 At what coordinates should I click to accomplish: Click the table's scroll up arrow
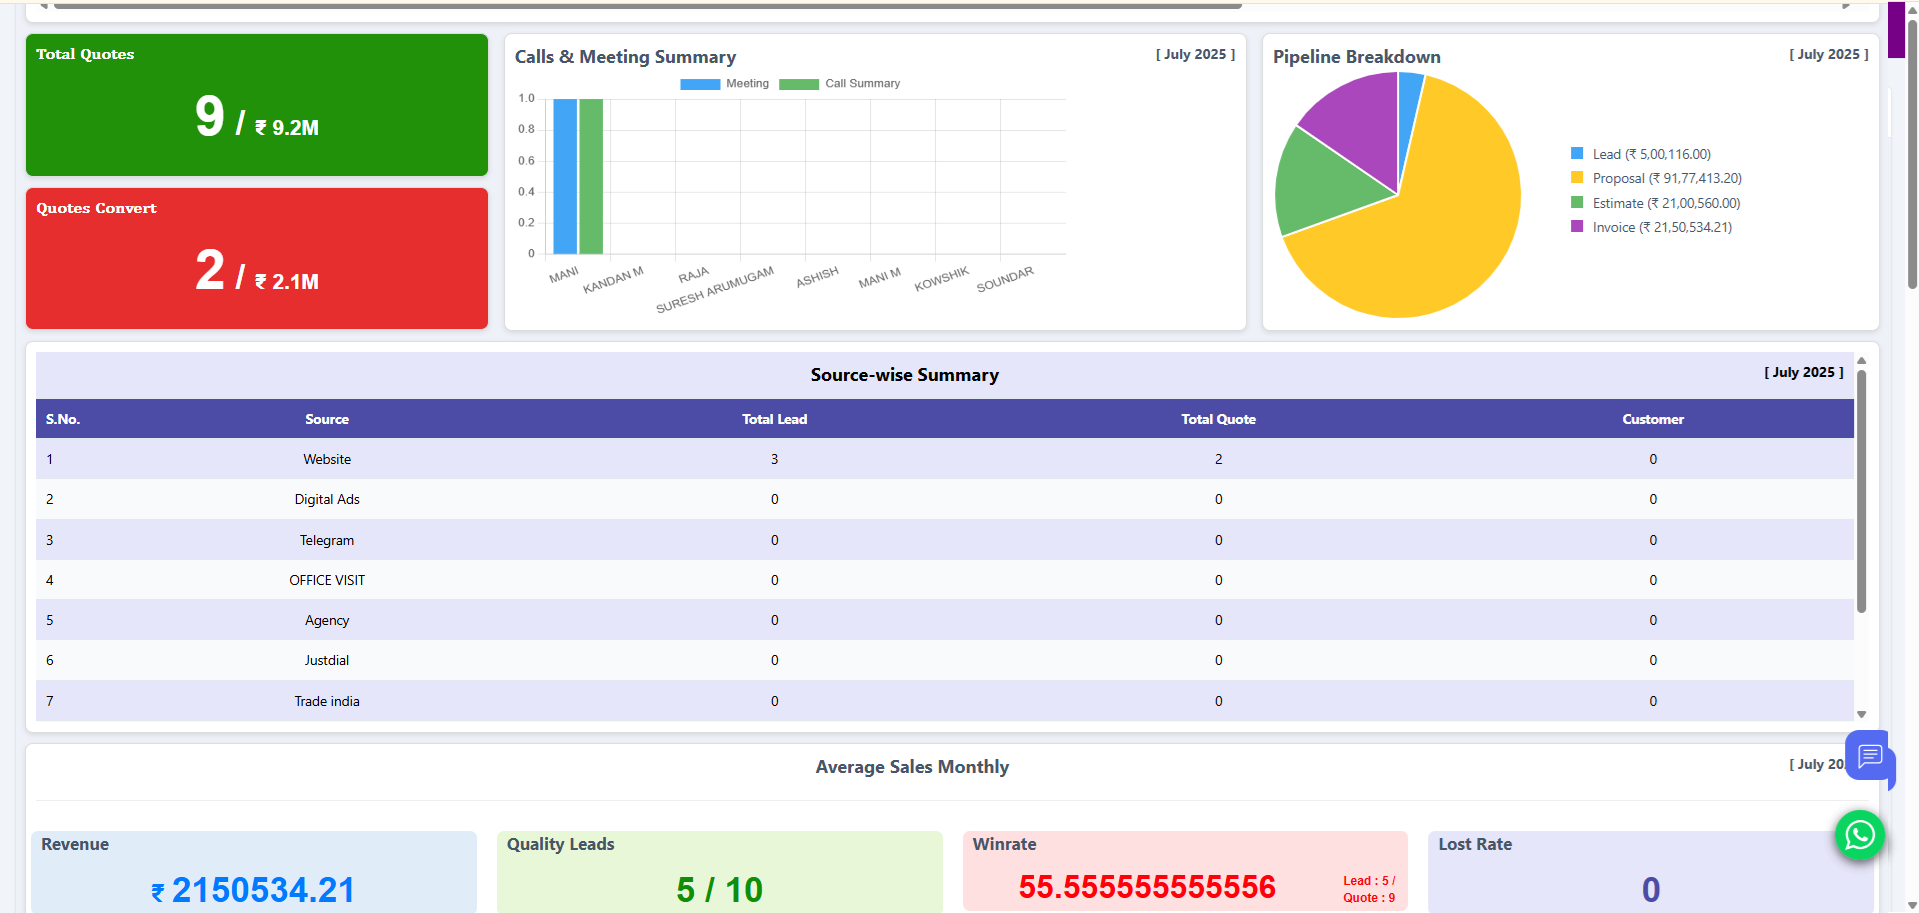tap(1861, 361)
